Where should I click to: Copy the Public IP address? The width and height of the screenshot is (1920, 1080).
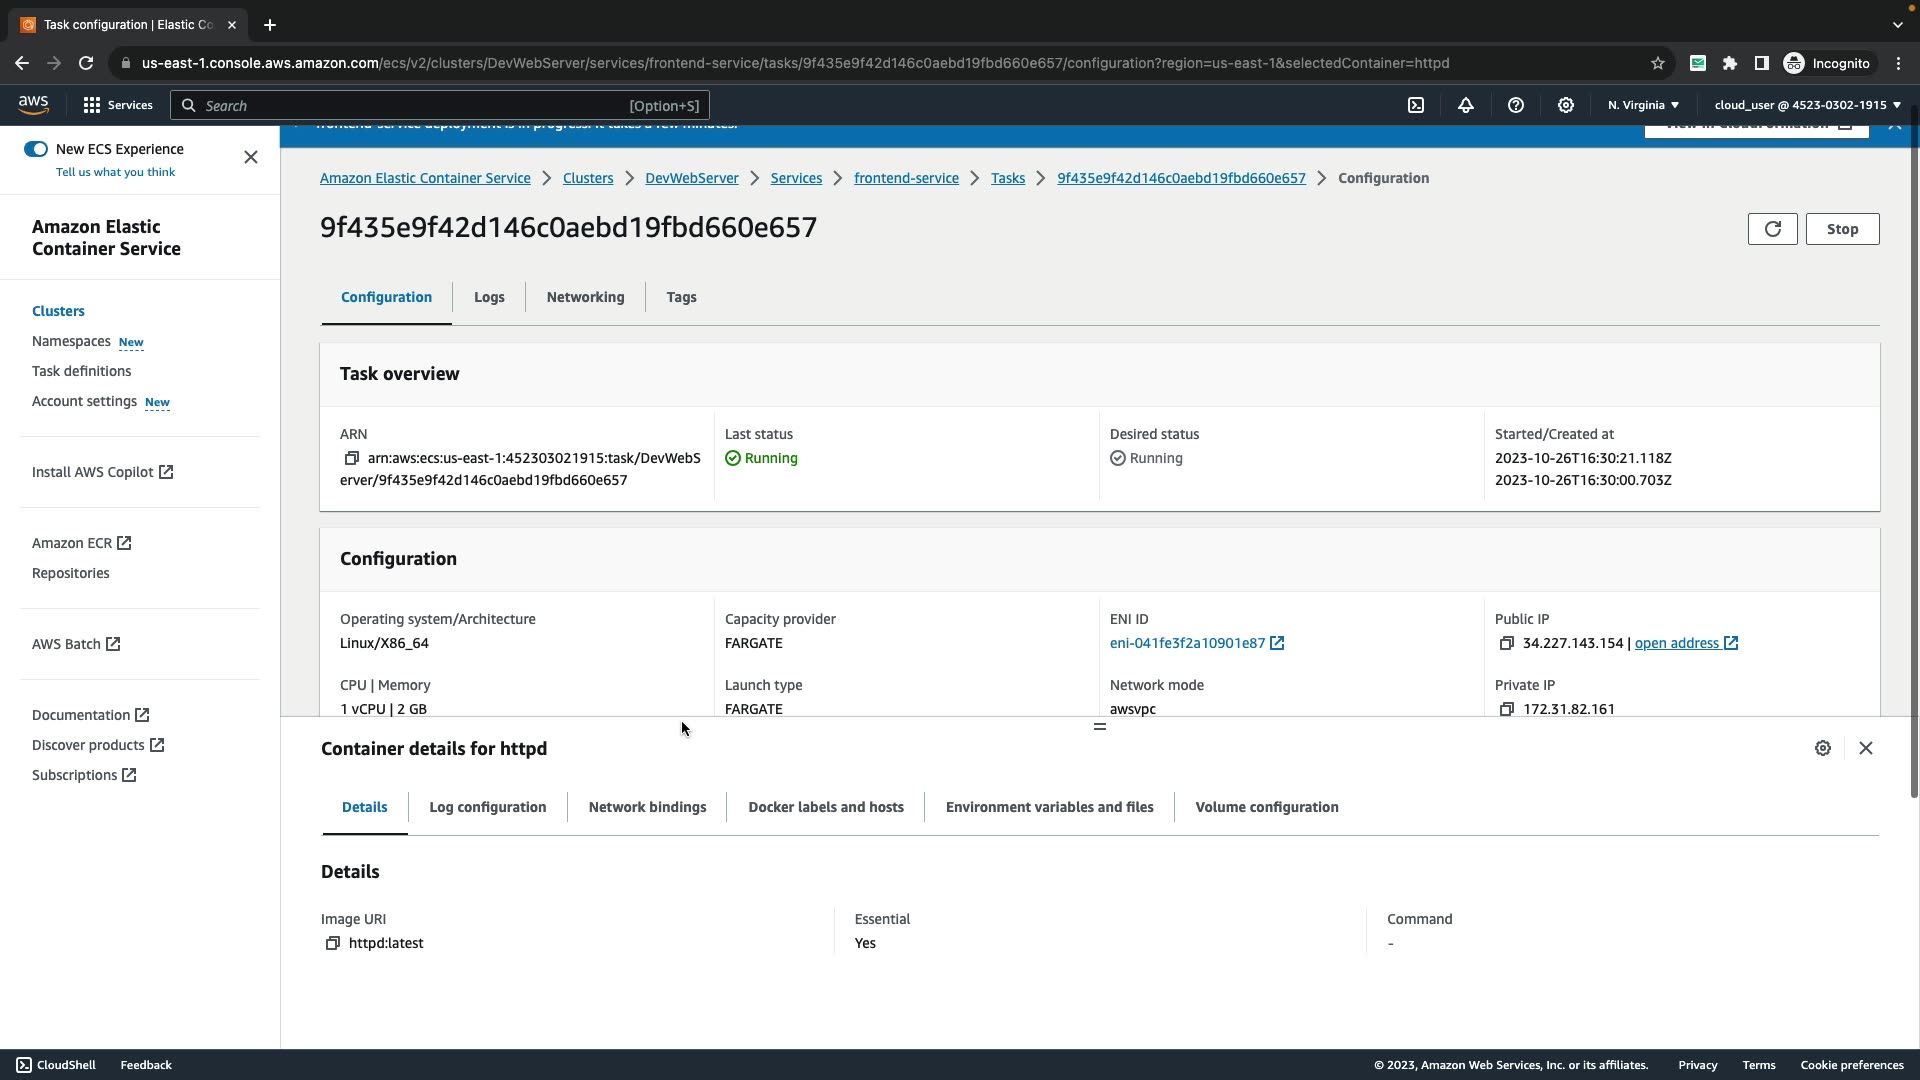point(1506,643)
